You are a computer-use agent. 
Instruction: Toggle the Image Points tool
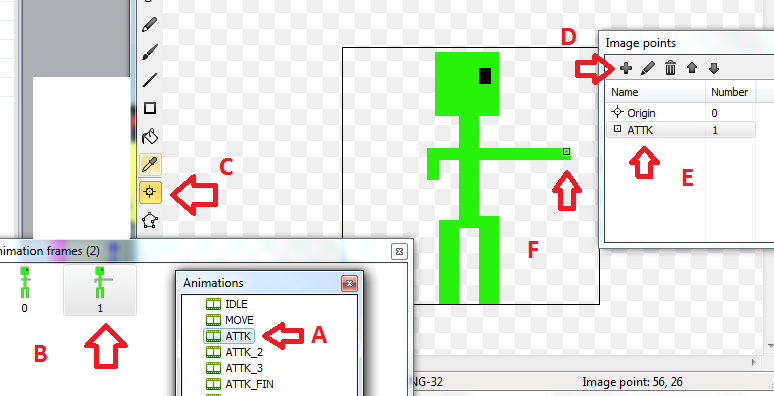(x=150, y=192)
